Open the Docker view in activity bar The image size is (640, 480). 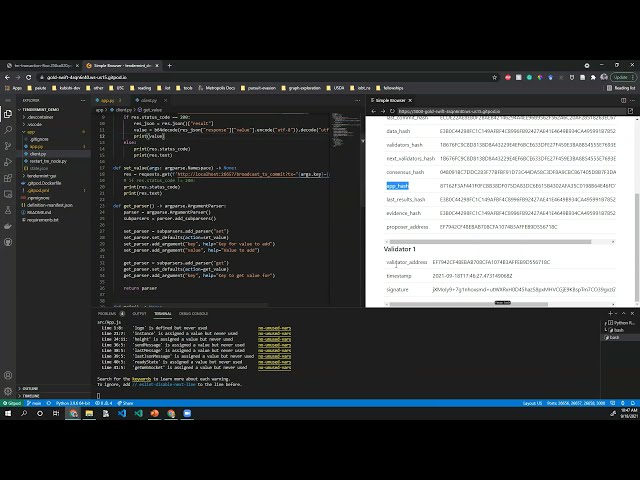tap(8, 226)
